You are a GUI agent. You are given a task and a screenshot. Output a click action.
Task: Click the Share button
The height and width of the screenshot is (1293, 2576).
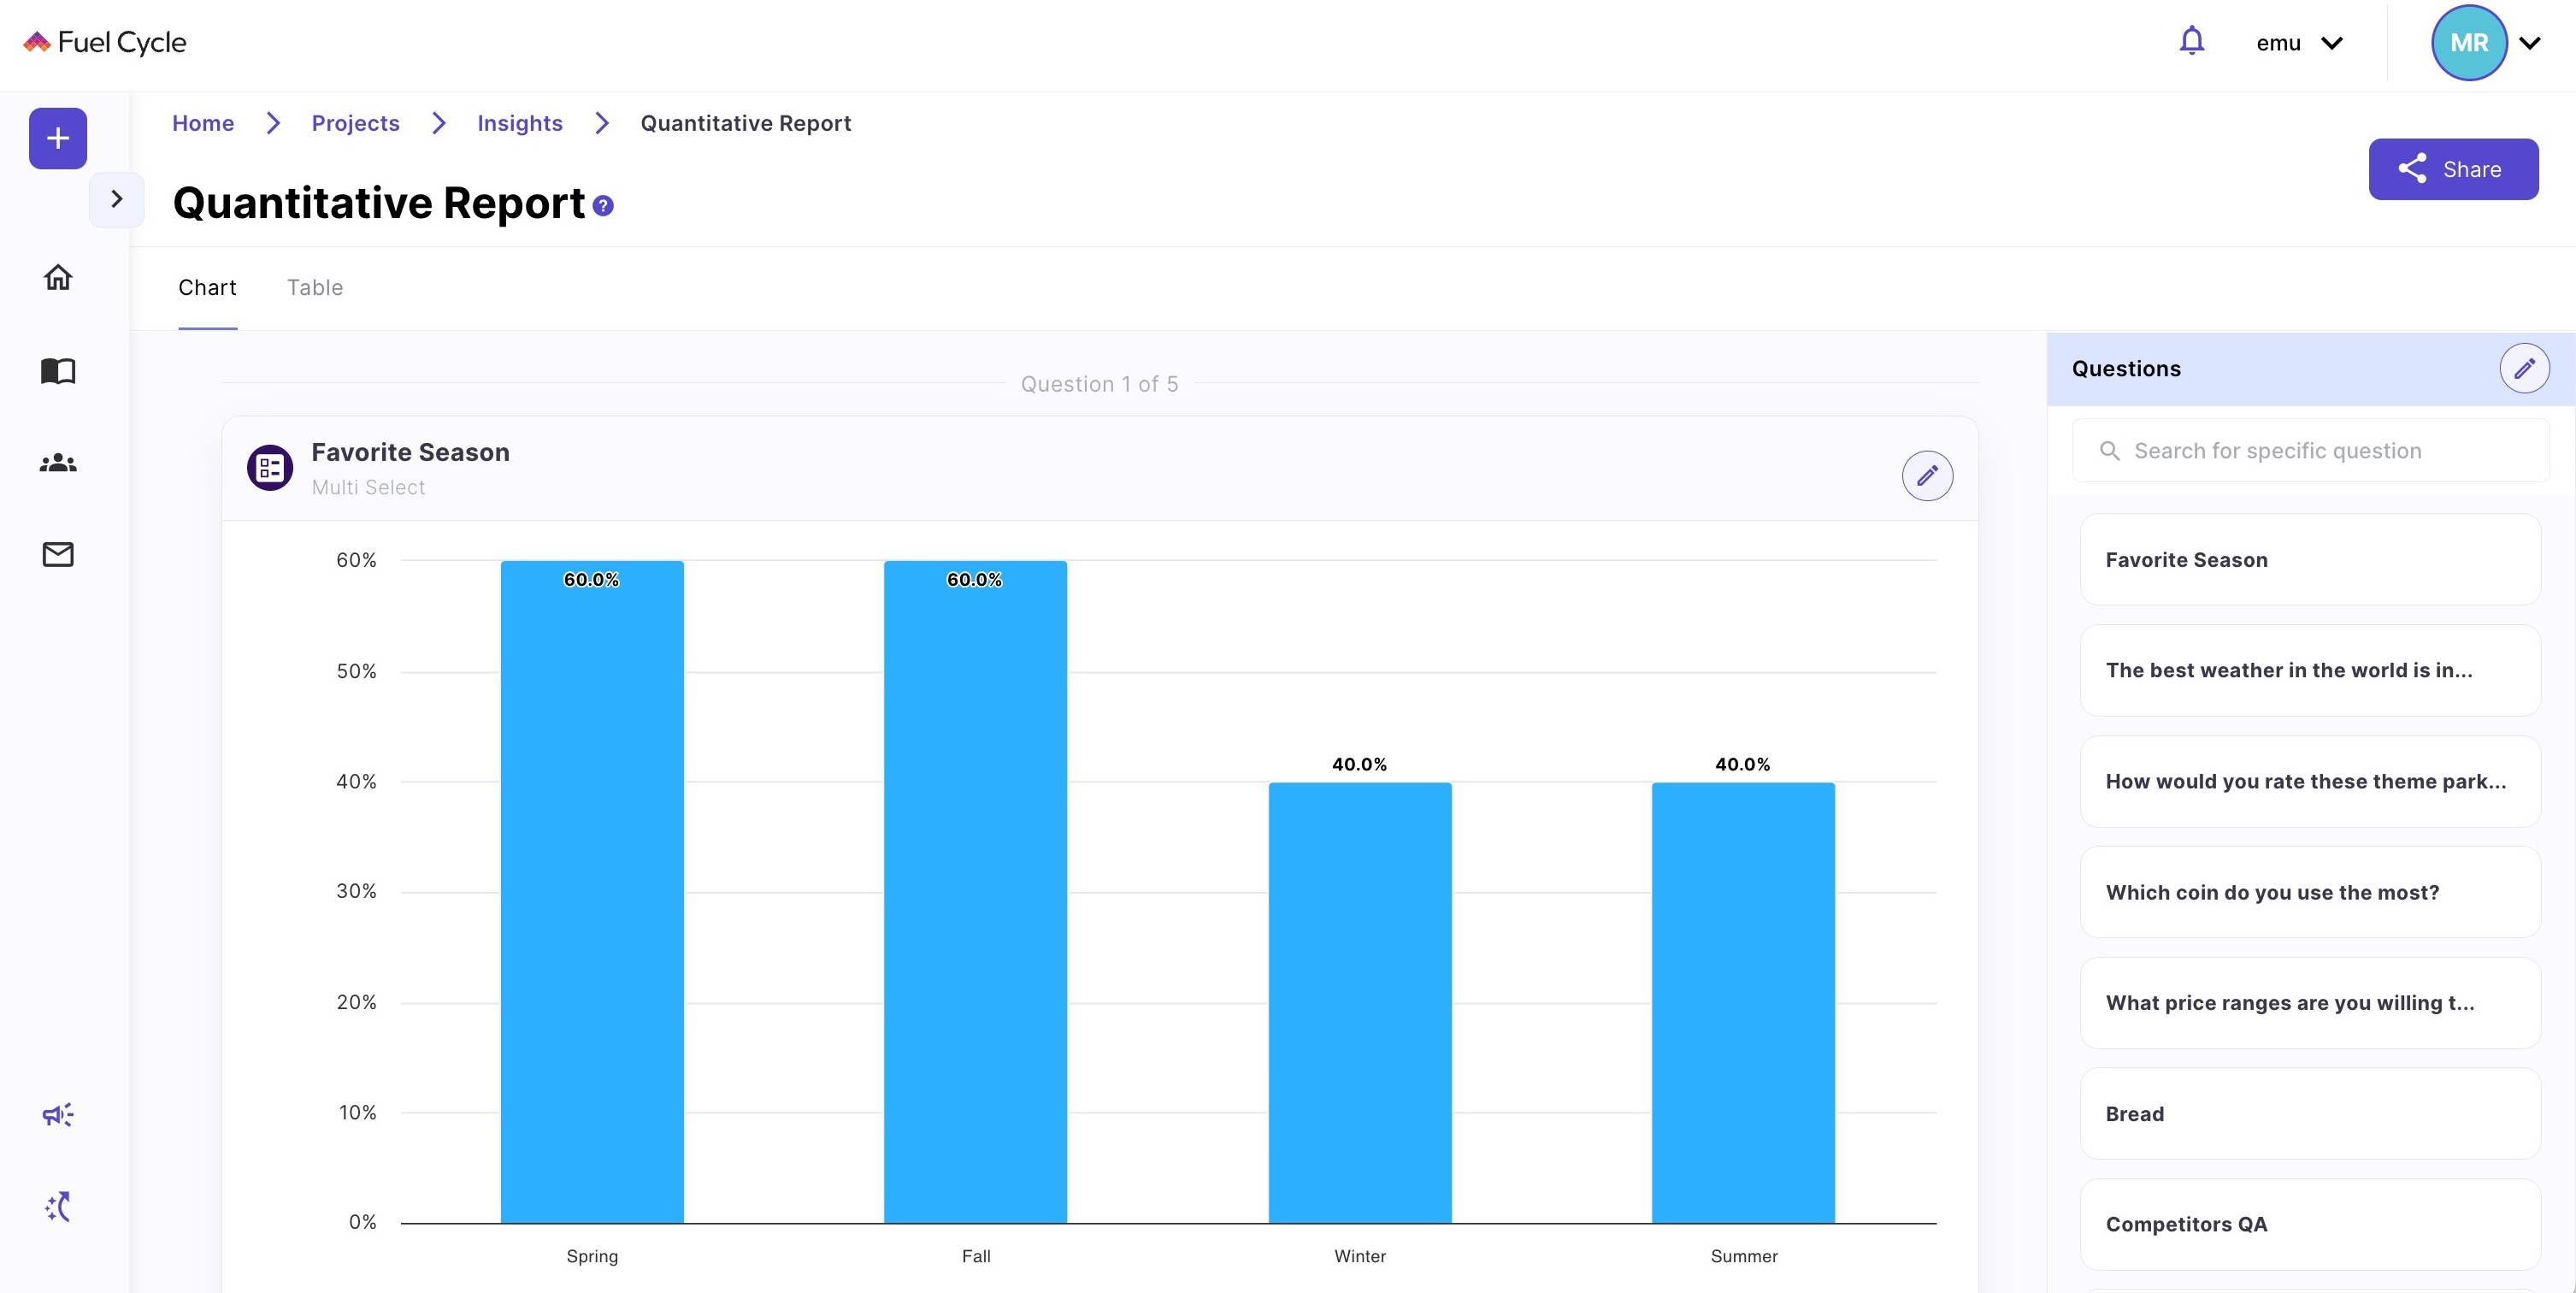pos(2453,169)
